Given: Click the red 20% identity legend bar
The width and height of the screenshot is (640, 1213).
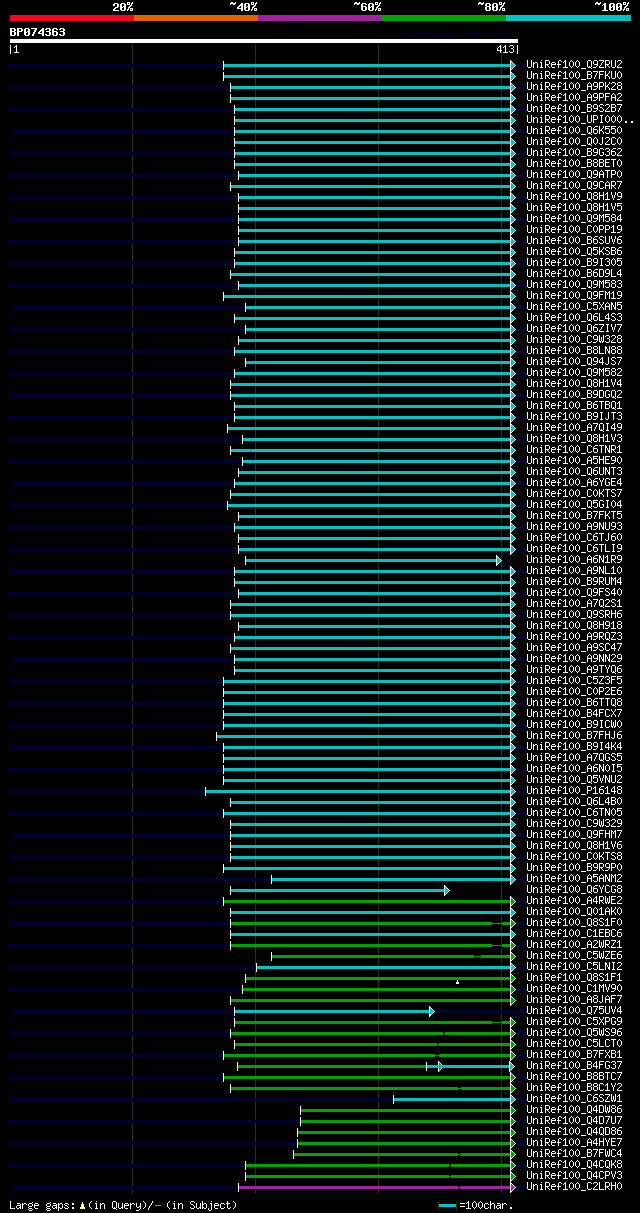Looking at the screenshot, I should tap(71, 17).
